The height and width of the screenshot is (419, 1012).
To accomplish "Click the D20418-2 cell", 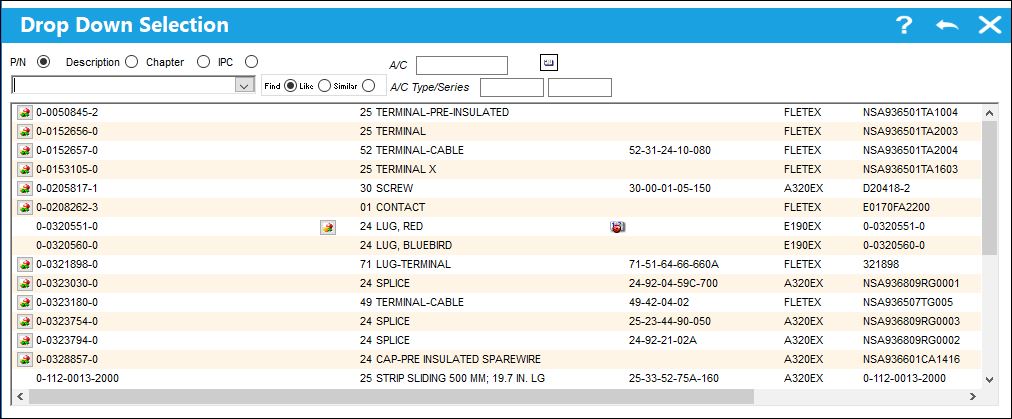I will pos(886,189).
